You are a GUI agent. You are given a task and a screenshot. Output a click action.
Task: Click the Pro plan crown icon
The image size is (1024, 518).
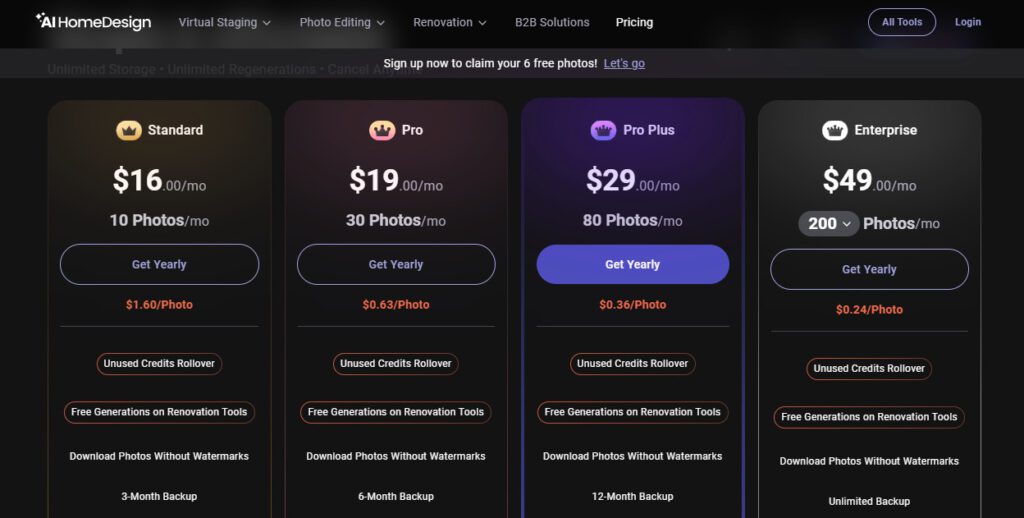(x=381, y=130)
